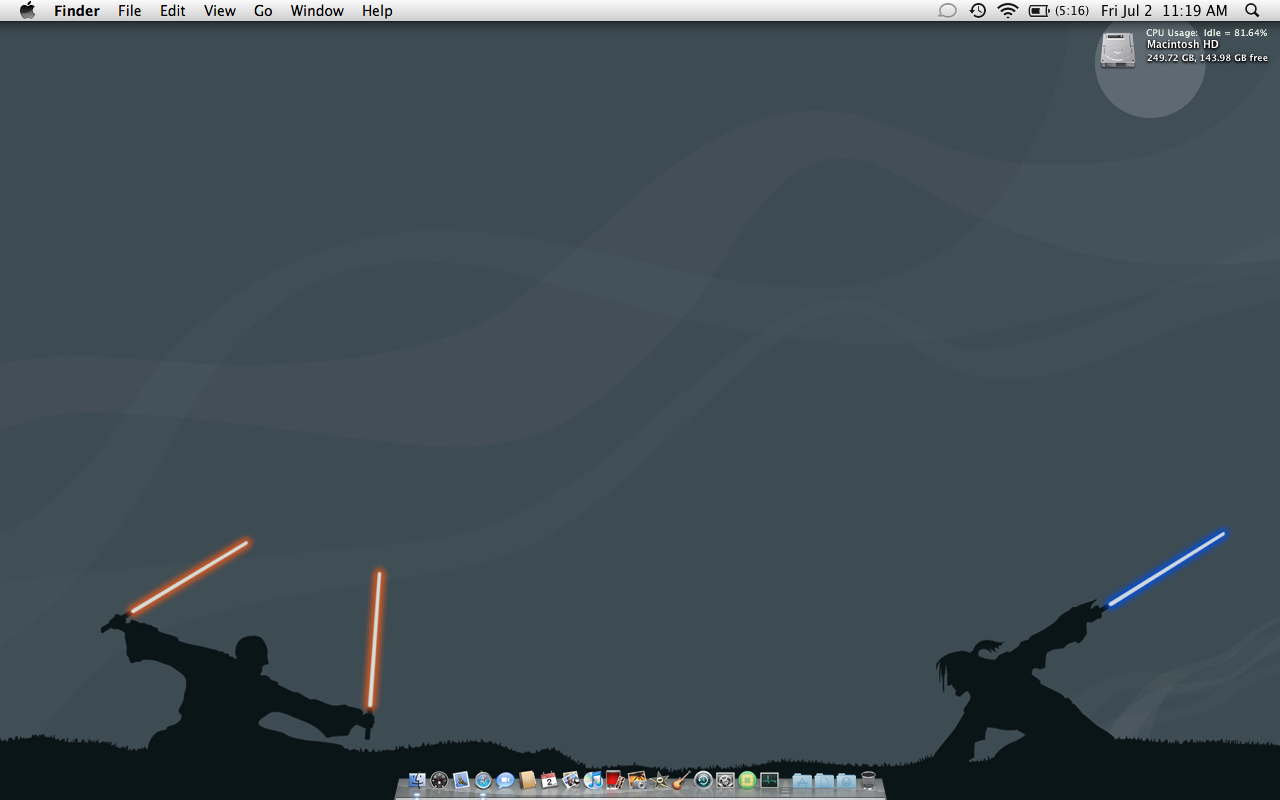Open the Trash in the Dock
Image resolution: width=1280 pixels, height=800 pixels.
point(868,780)
